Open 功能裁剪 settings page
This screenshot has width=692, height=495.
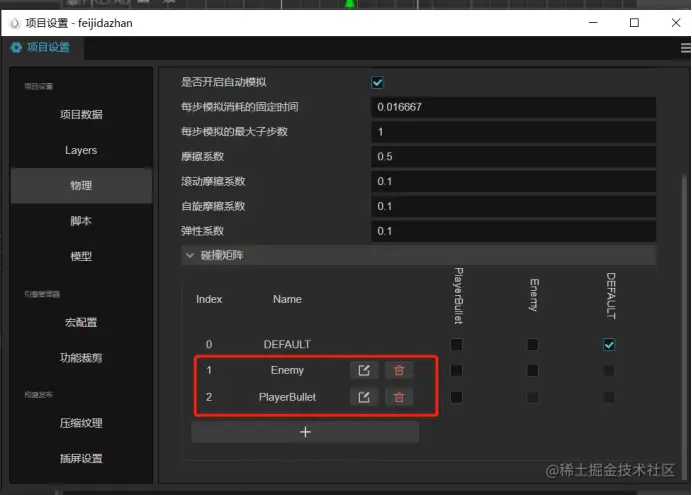coord(81,358)
